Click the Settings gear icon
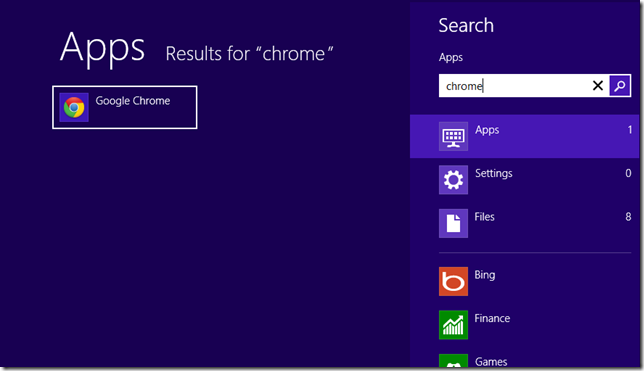 453,180
